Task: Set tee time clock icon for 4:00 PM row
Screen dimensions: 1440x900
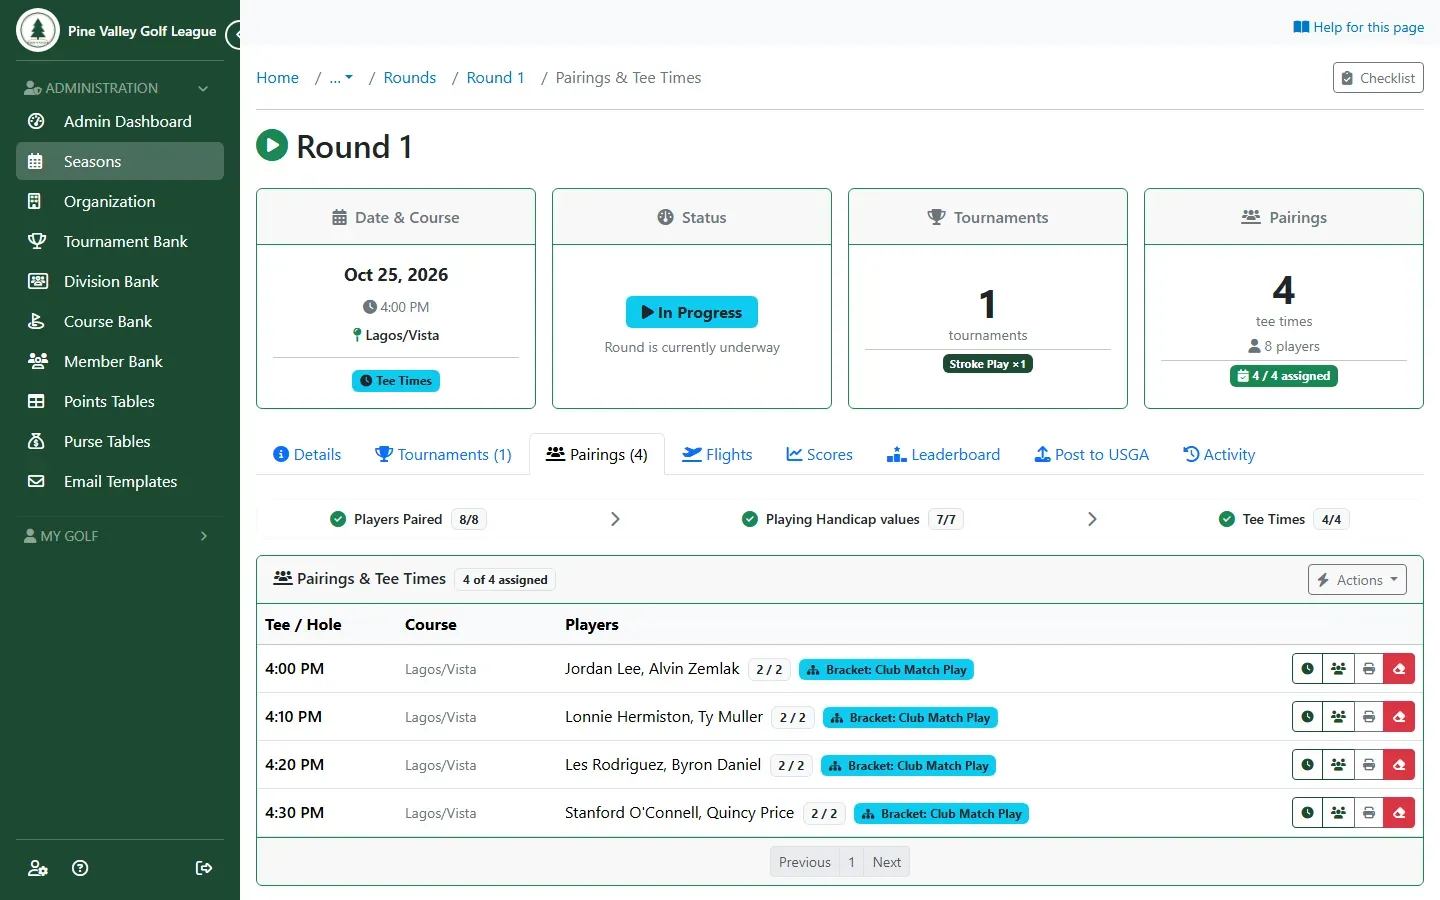Action: [x=1307, y=669]
